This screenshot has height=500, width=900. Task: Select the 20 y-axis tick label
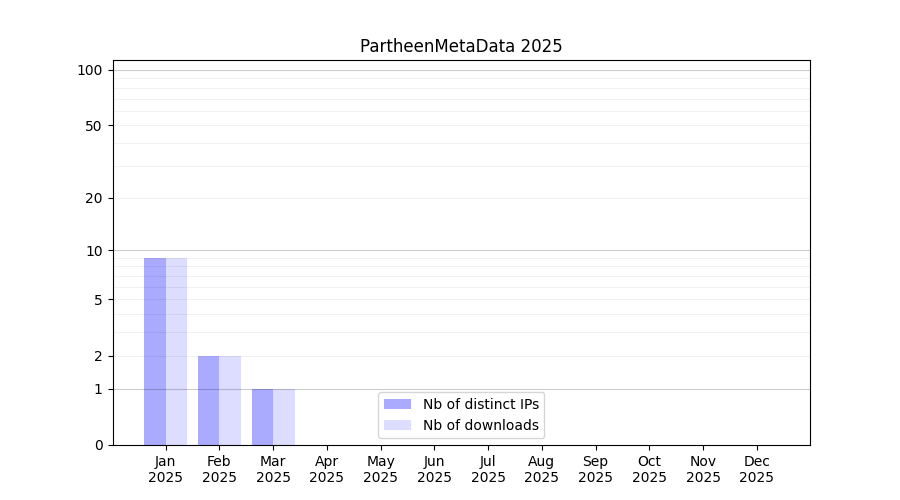pos(94,198)
